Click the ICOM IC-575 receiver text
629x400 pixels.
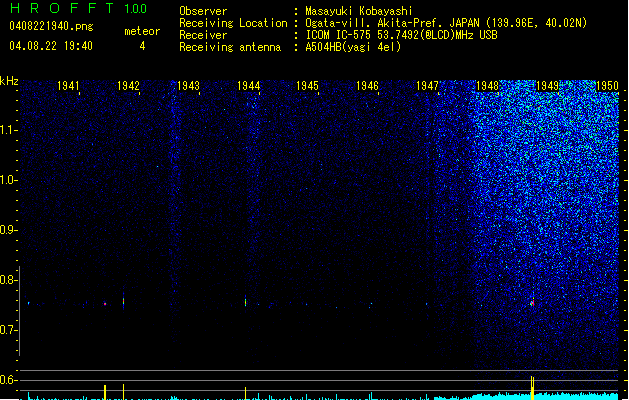tap(401, 35)
